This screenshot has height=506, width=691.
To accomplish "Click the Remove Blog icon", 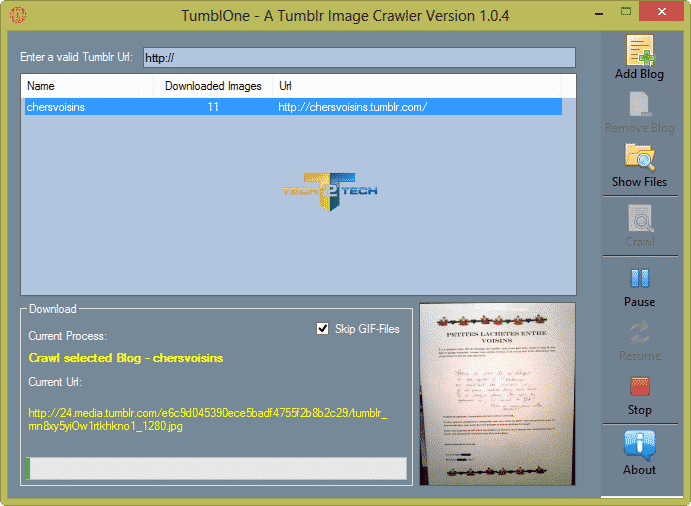I will [639, 106].
